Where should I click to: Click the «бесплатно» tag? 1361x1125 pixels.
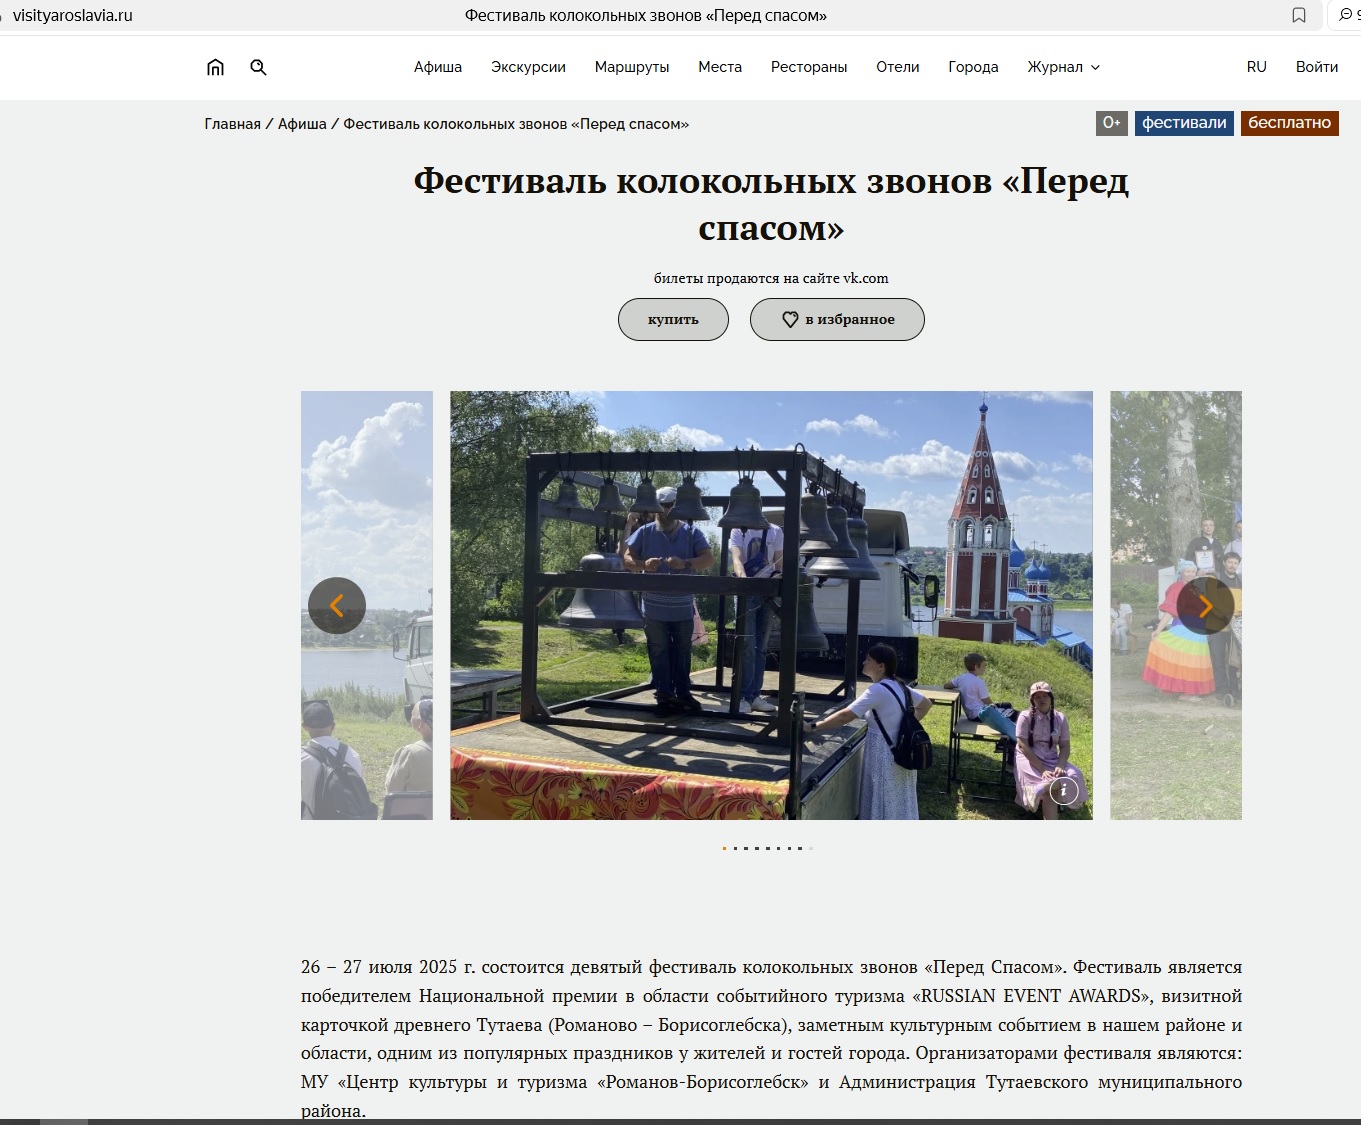1289,123
